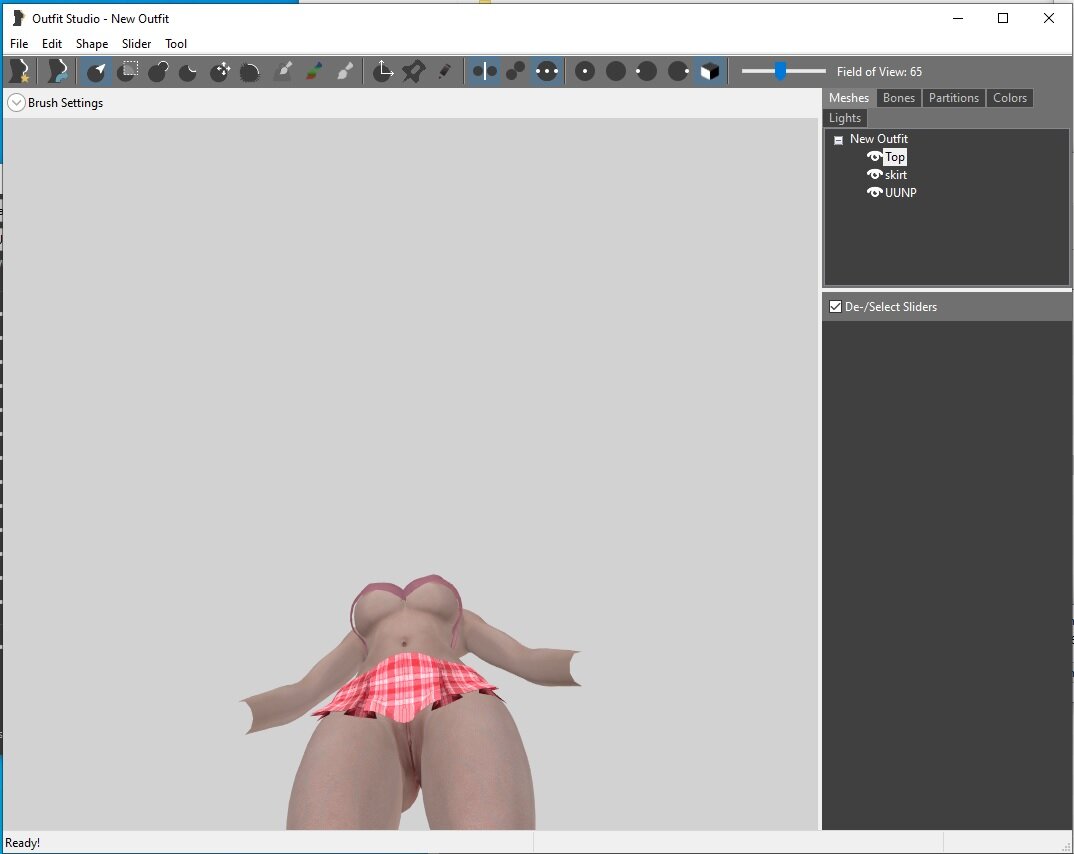Uncheck De-/Select Sliders checkbox
Screen dimensions: 1074x854
[x=835, y=306]
